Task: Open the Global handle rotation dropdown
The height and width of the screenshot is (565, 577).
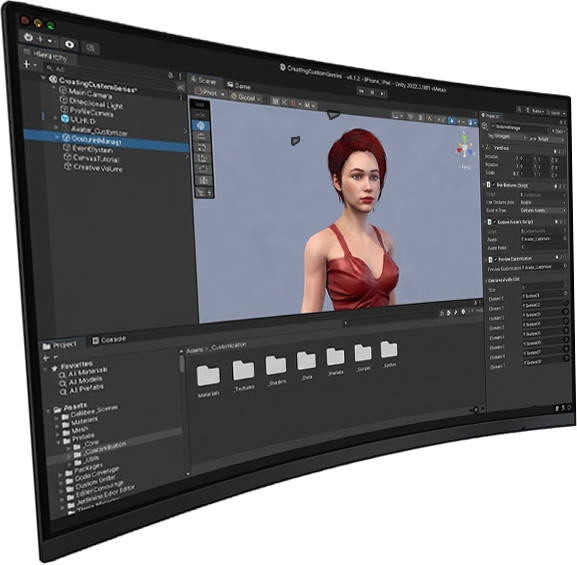Action: click(246, 98)
